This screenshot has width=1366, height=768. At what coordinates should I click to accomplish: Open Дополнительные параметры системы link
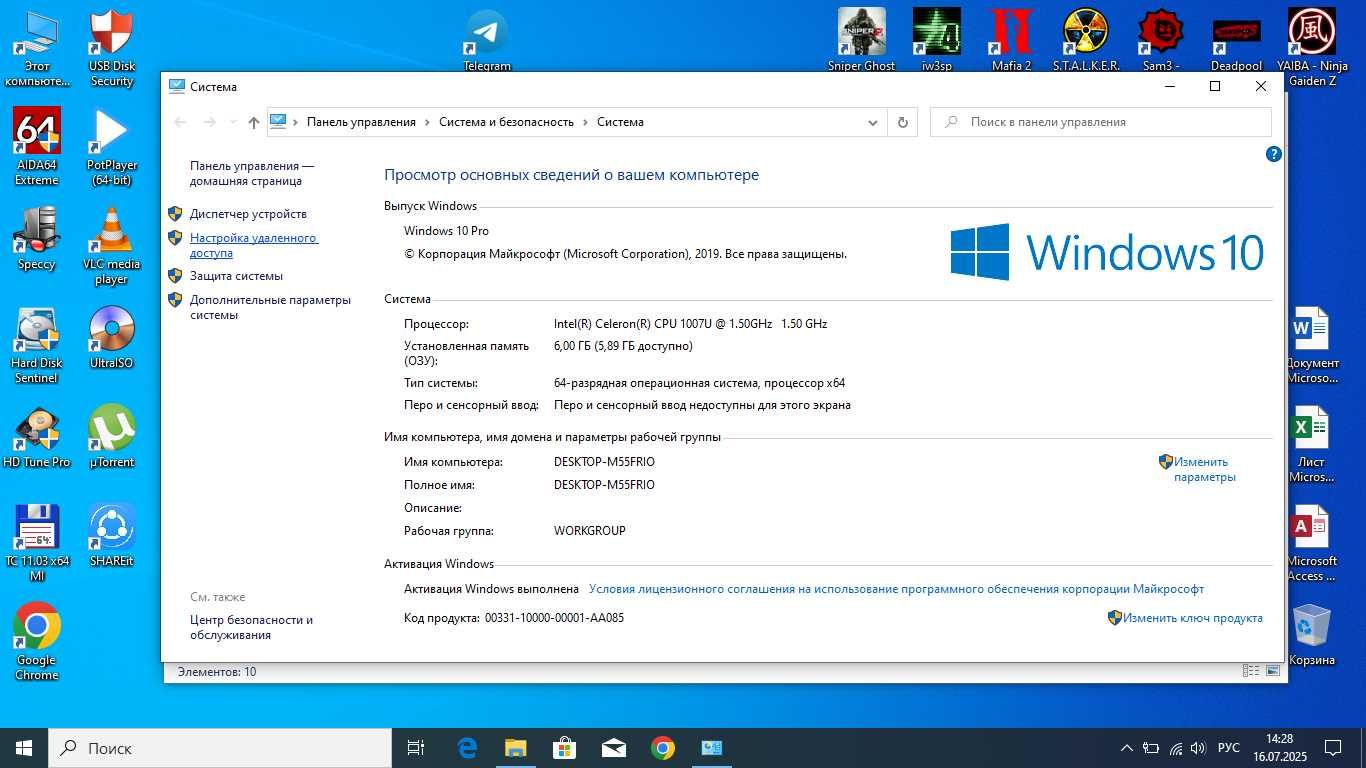tap(270, 307)
